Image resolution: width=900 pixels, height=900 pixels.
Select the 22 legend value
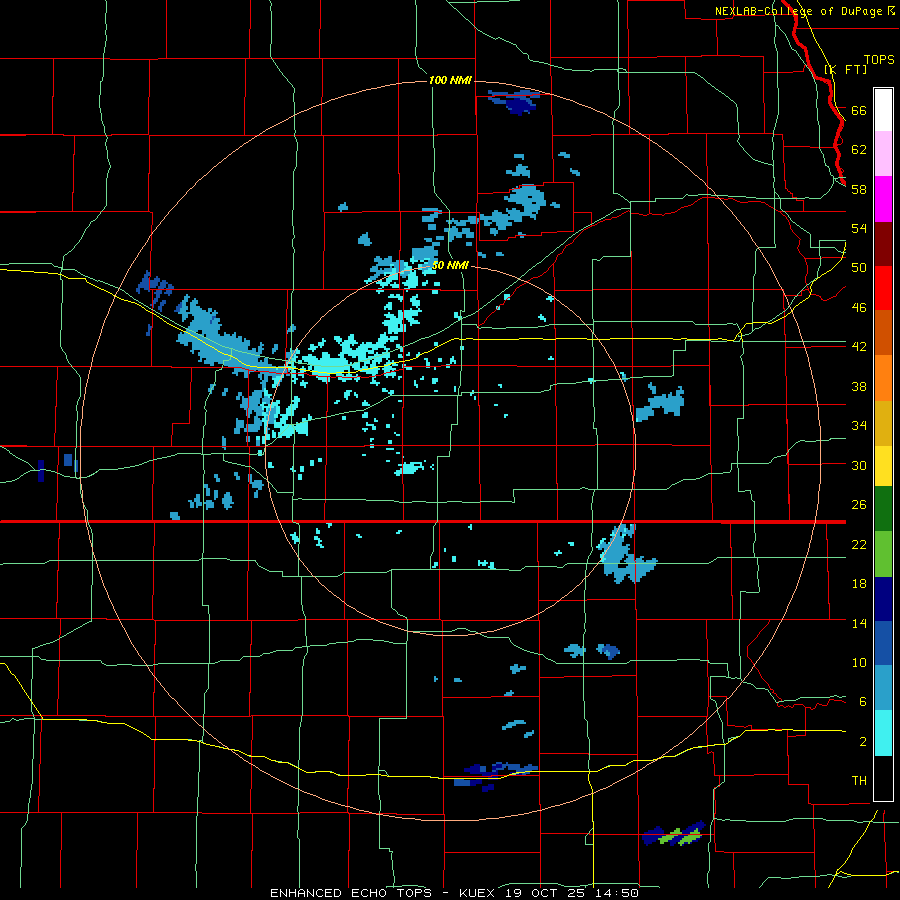point(859,544)
